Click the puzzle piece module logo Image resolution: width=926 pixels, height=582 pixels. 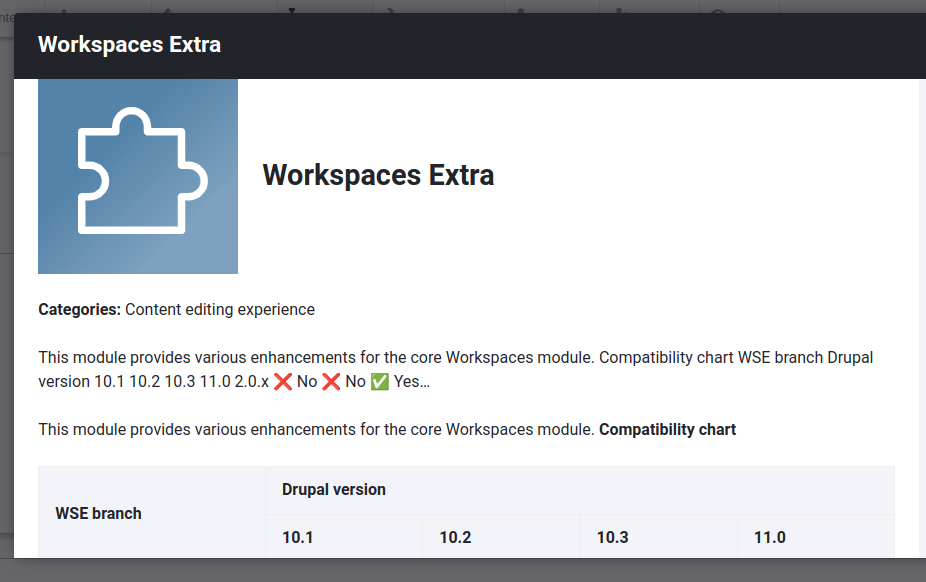138,176
